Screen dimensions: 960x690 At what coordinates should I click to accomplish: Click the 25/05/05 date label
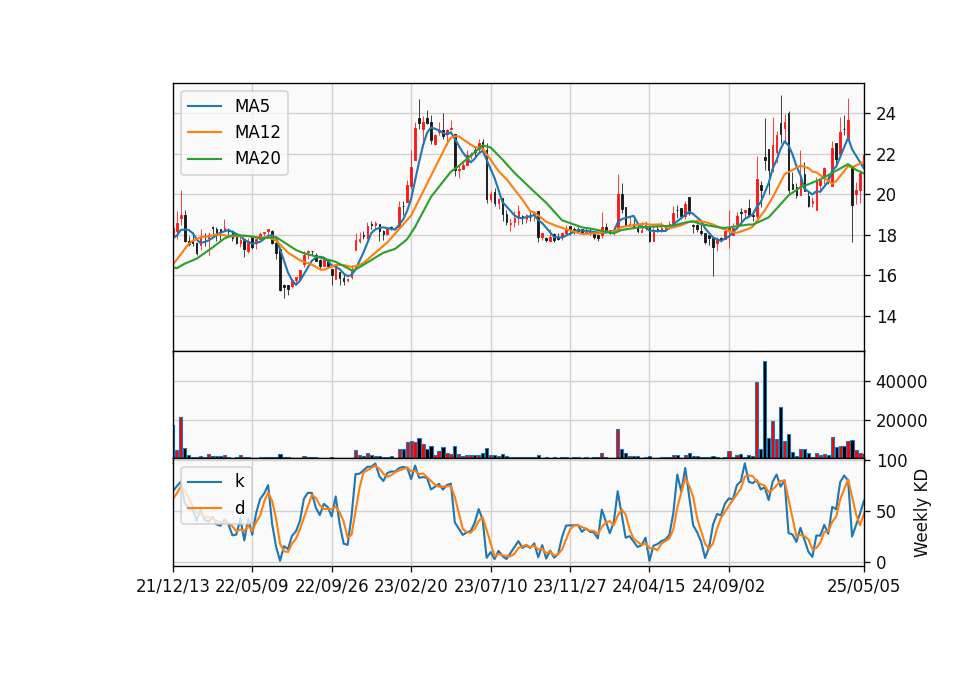coord(864,587)
